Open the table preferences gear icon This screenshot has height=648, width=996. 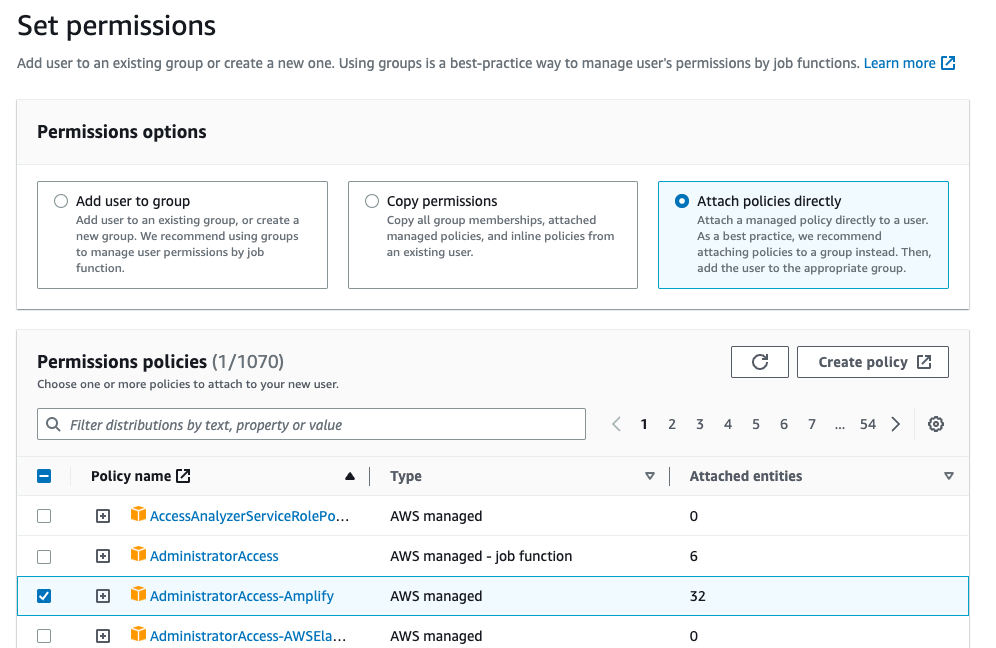coord(935,424)
